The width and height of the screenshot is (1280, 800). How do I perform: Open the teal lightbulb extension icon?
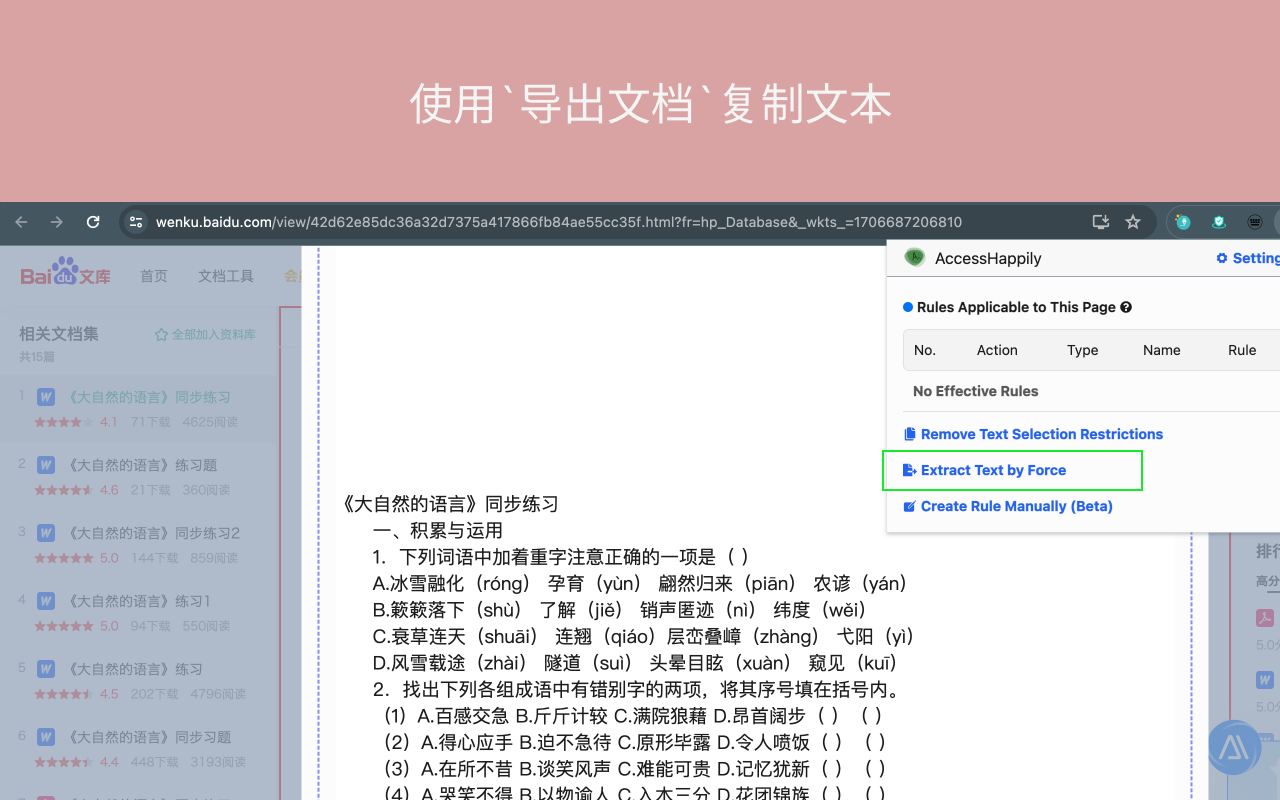coord(1183,222)
